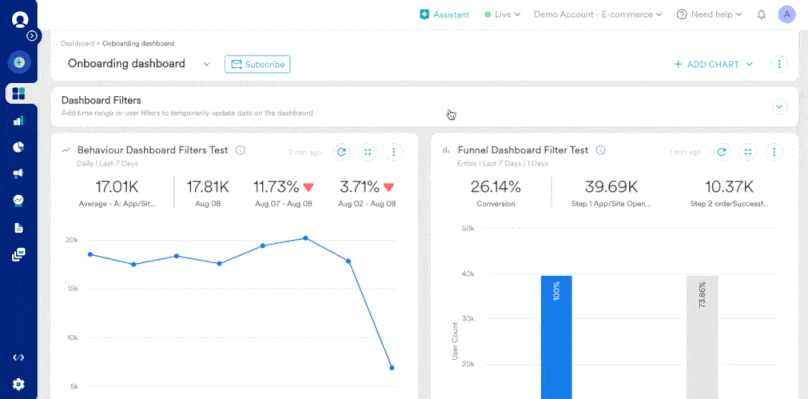Open the trend insights circle icon in sidebar
This screenshot has width=808, height=399.
coord(19,200)
